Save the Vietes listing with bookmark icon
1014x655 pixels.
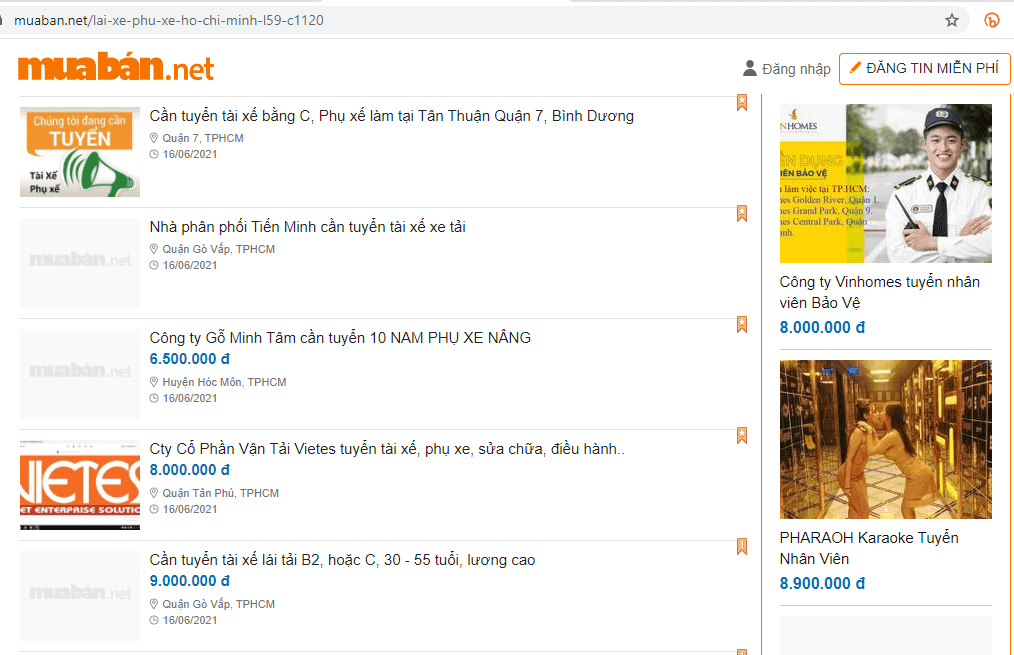742,436
